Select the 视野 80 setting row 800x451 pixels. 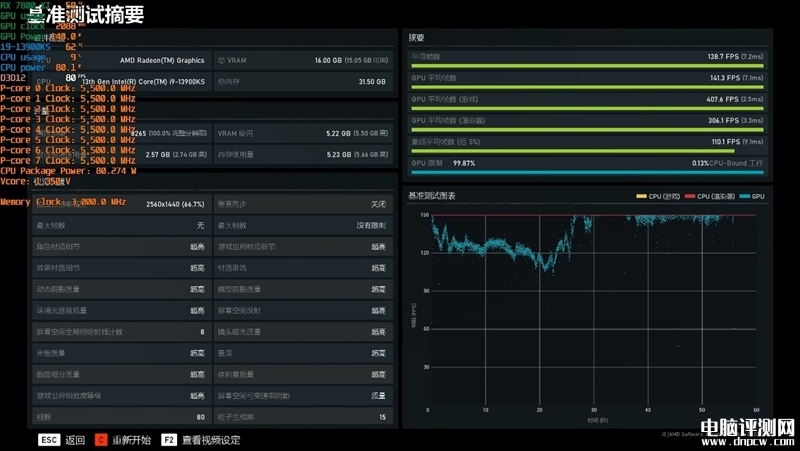(x=121, y=417)
